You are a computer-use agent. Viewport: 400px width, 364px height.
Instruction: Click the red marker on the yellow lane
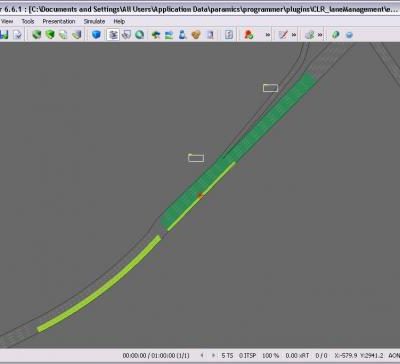200,196
